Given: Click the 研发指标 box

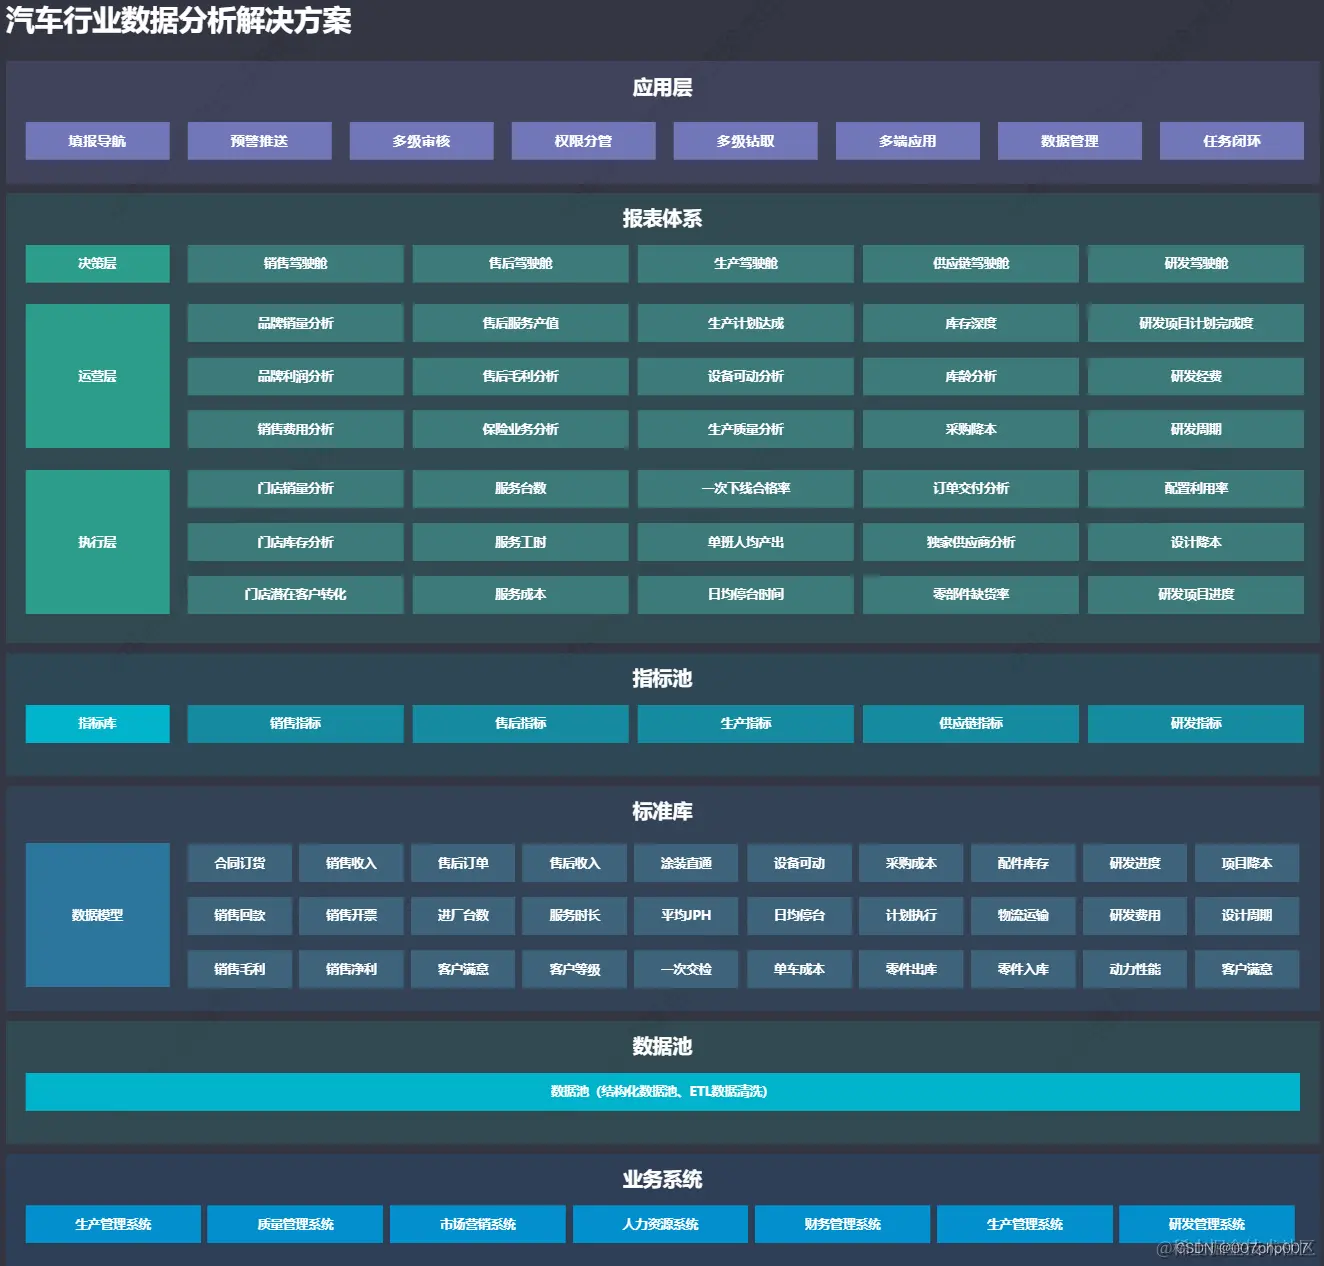Looking at the screenshot, I should click(x=1195, y=723).
